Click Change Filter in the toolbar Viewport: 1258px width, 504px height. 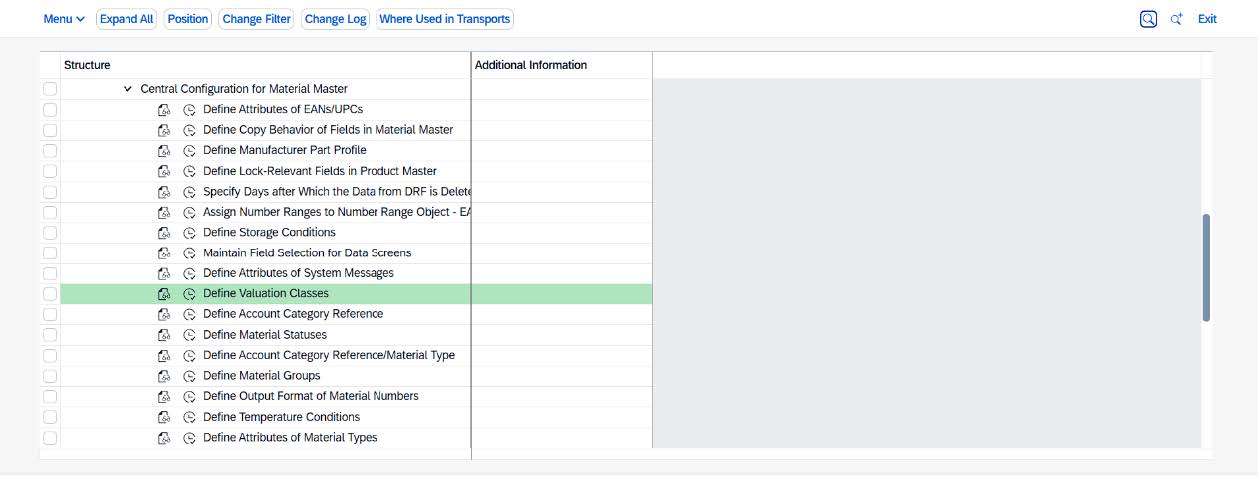point(256,19)
